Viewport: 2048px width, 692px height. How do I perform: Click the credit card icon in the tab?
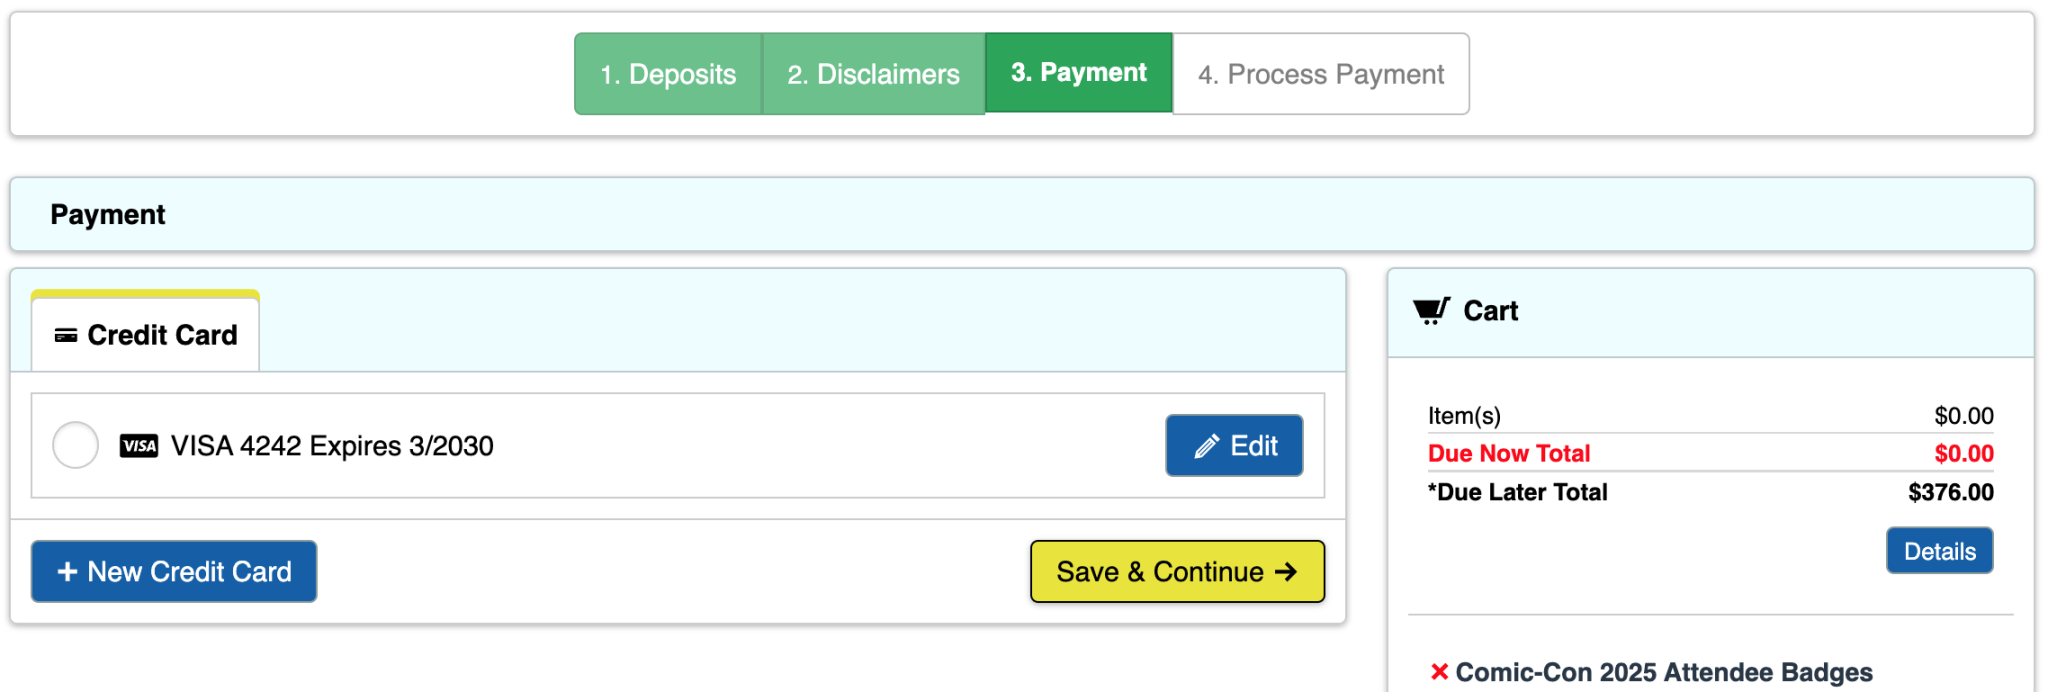[x=66, y=336]
